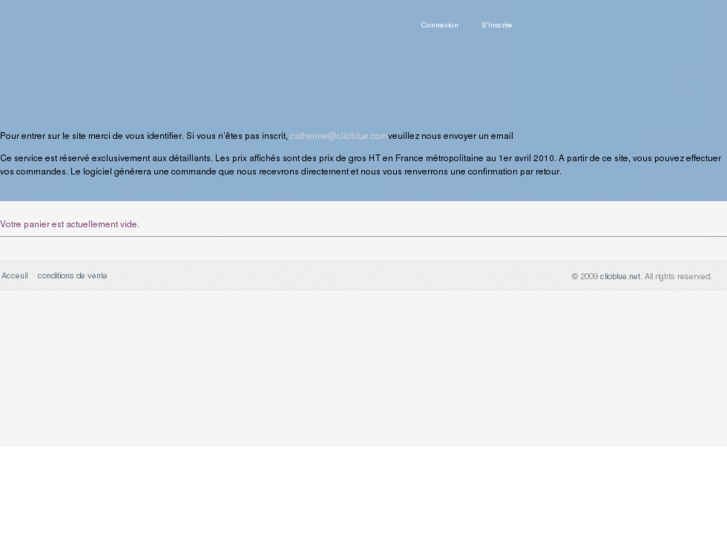This screenshot has width=727, height=545.
Task: Open the conditions de vente link
Action: [72, 276]
